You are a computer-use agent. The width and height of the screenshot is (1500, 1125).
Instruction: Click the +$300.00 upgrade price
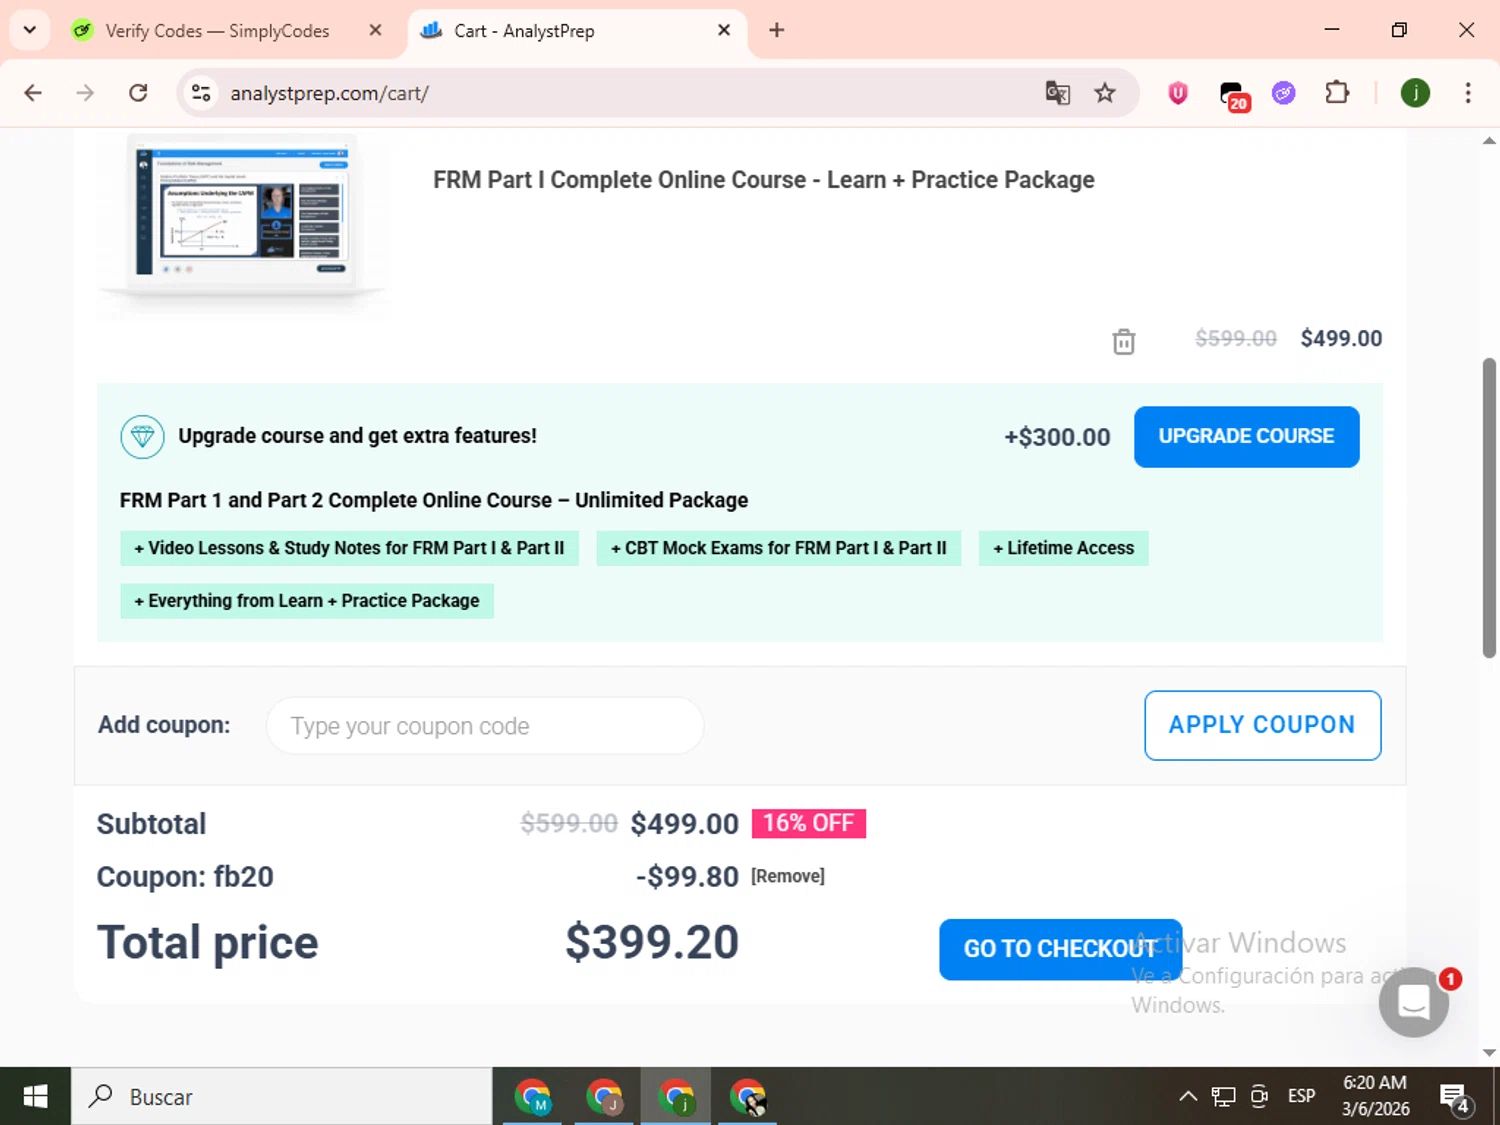point(1057,437)
